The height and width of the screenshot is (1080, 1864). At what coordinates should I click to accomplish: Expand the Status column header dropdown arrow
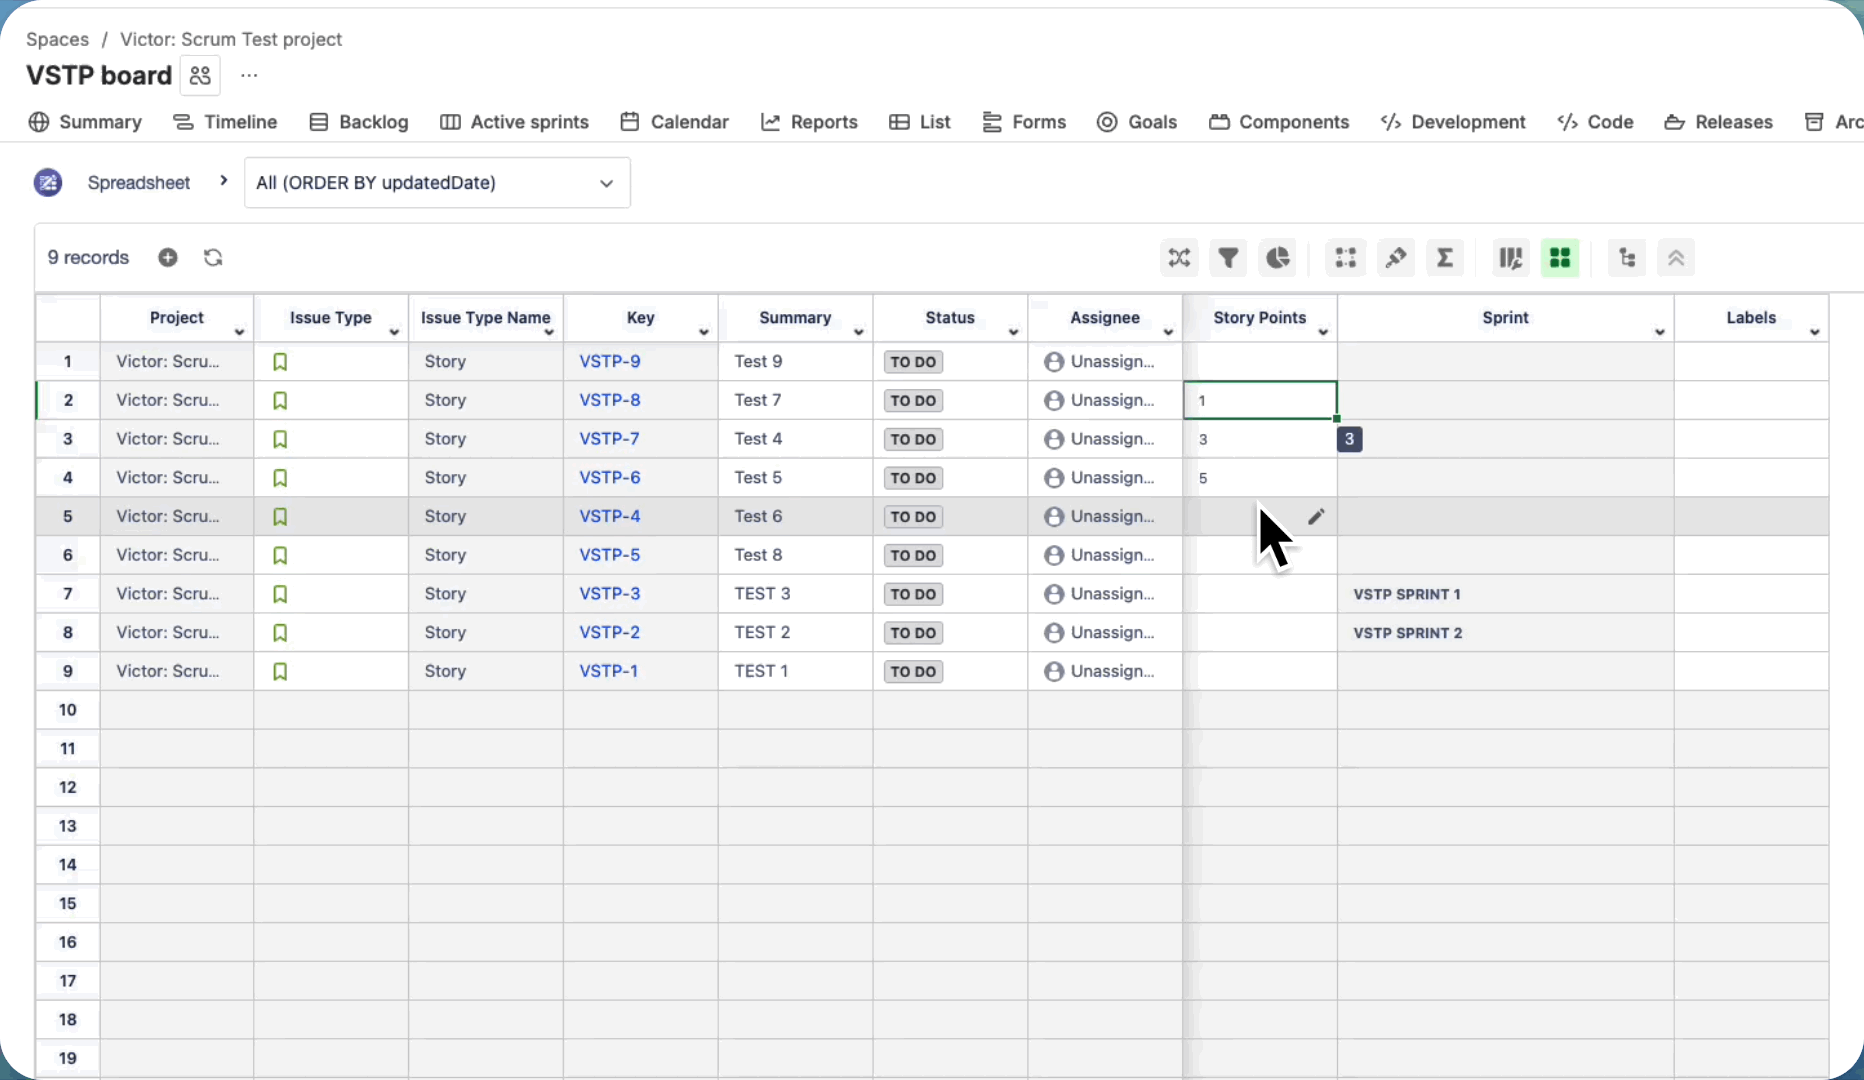click(x=1013, y=332)
